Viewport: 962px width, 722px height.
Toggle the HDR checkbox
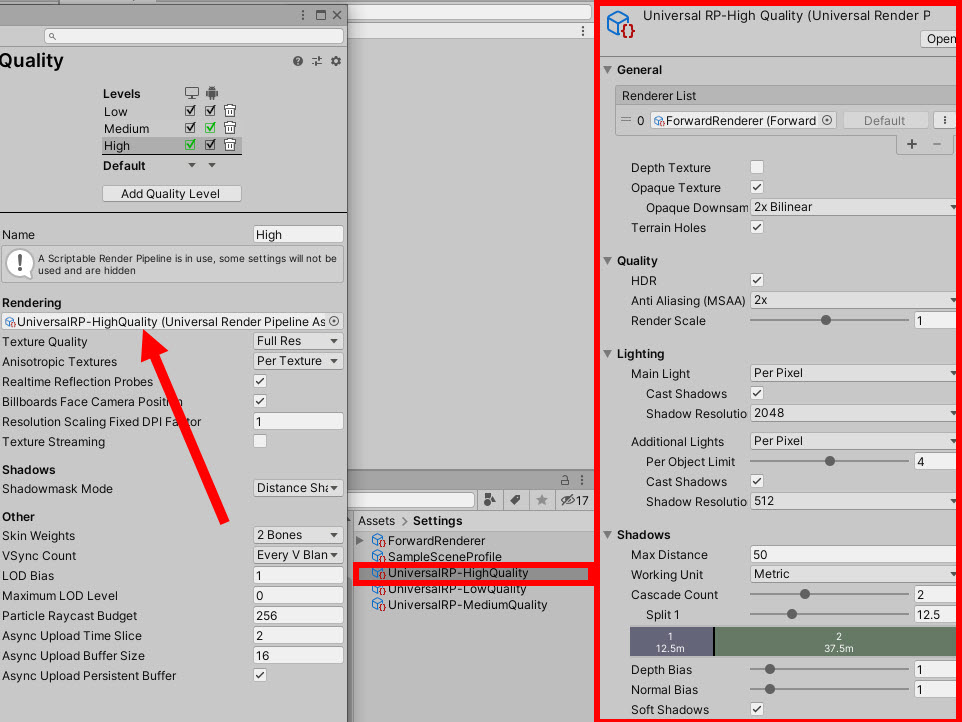(757, 280)
